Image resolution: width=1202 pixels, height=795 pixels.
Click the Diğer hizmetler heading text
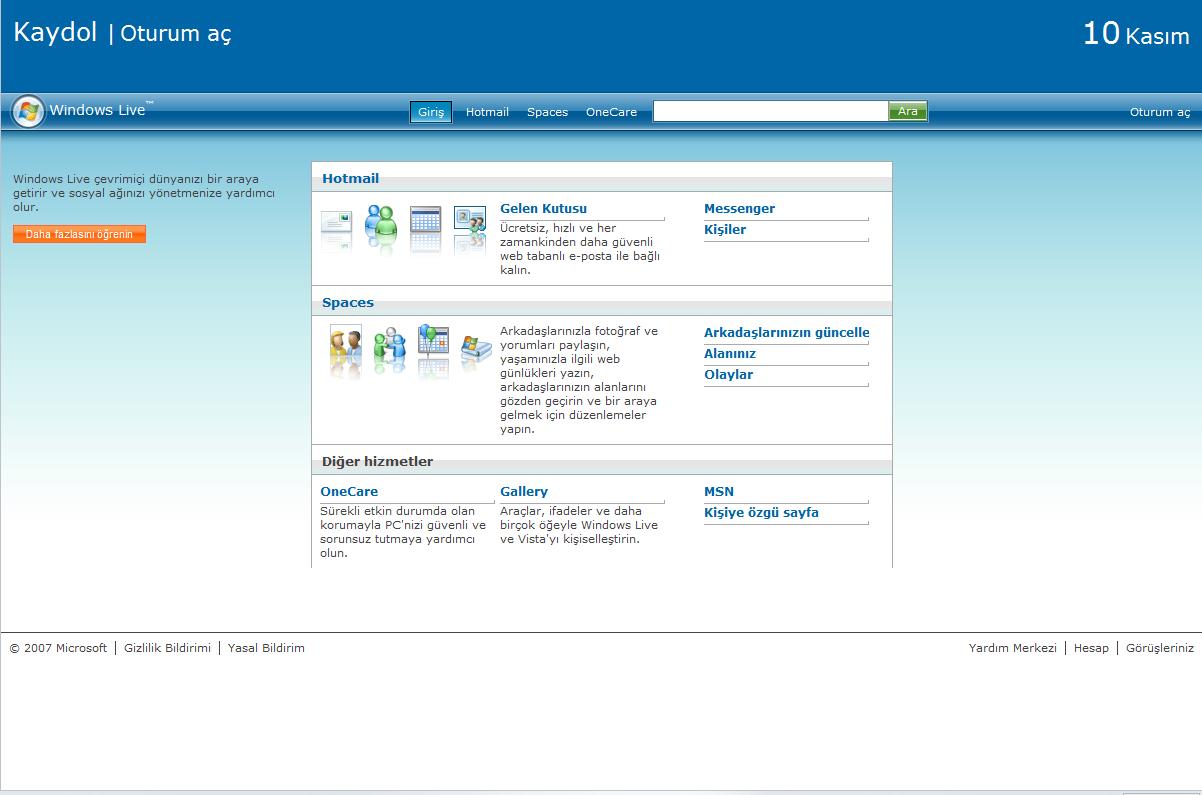(377, 462)
